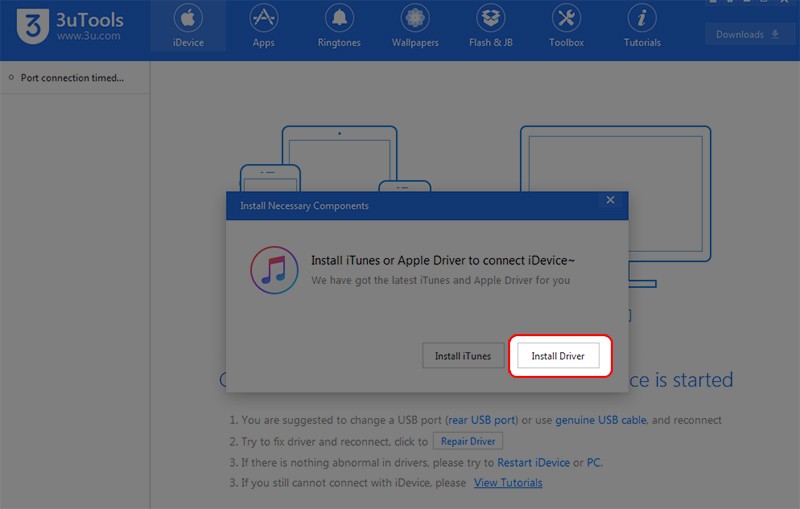
Task: Close the Install Necessary Components dialog
Action: click(x=610, y=200)
